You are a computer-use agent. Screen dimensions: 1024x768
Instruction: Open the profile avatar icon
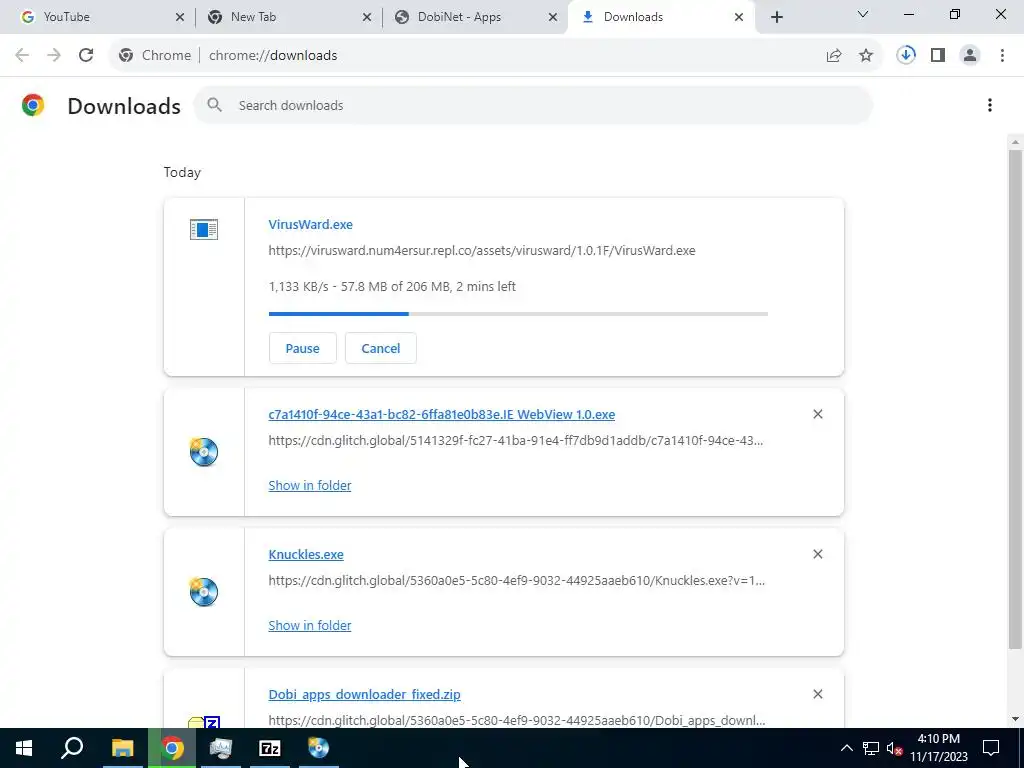970,56
